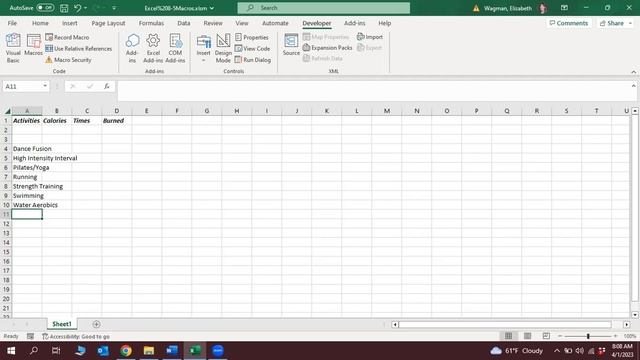Viewport: 640px width, 360px height.
Task: Open Macro Security settings
Action: (68, 60)
